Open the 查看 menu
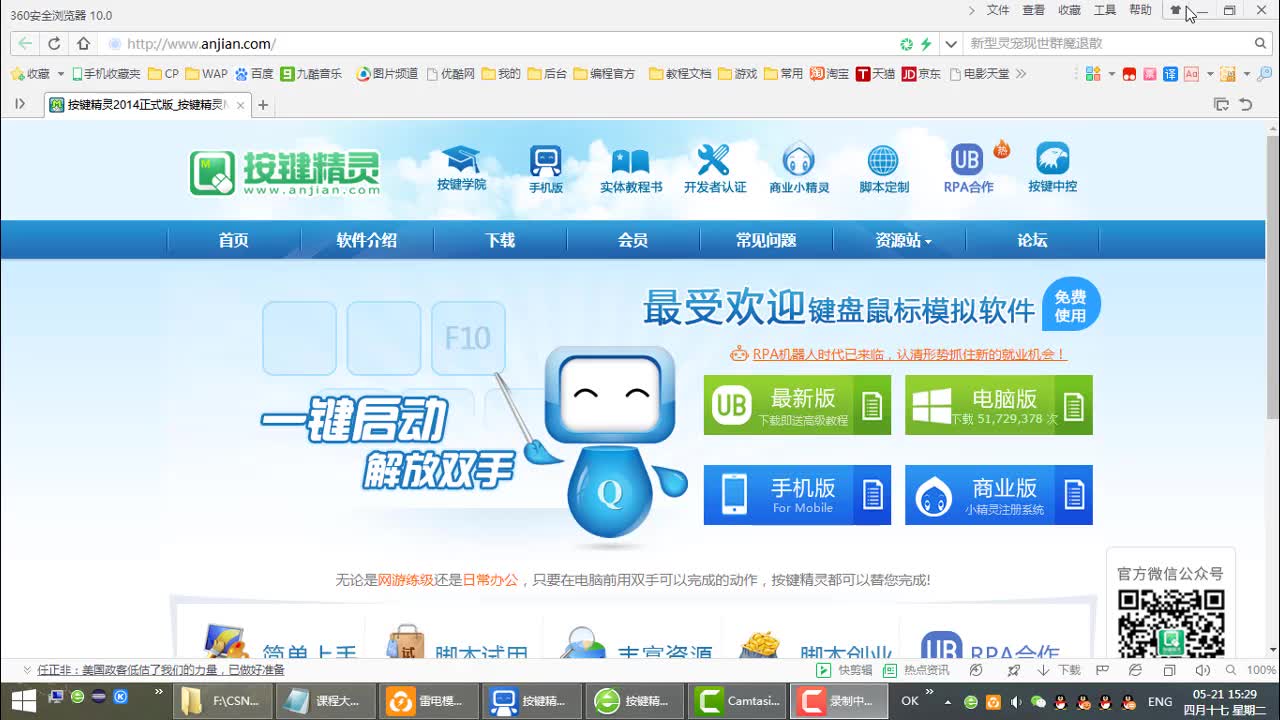1280x720 pixels. coord(1034,10)
